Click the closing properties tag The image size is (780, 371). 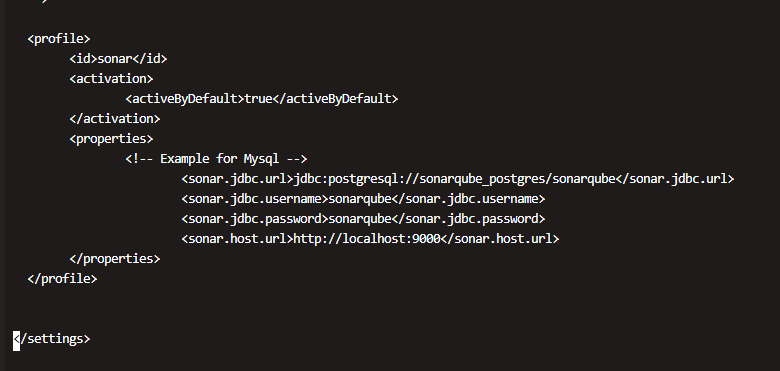click(115, 259)
